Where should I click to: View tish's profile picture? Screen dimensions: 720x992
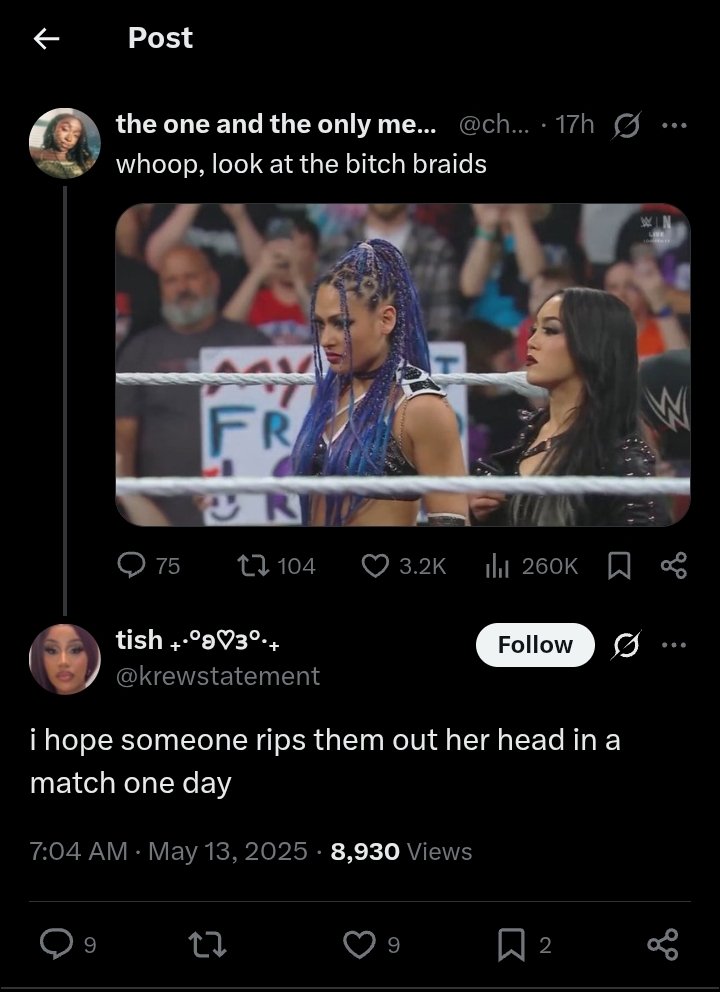[65, 659]
